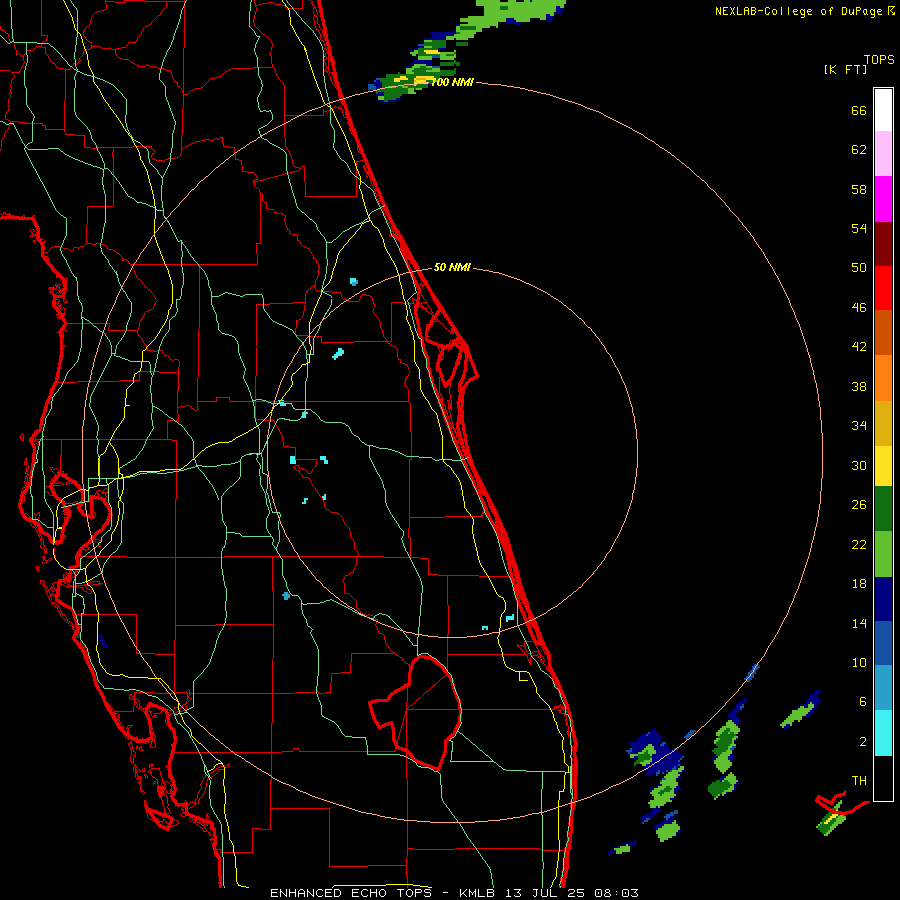
Task: Click the dark red legend swatch
Action: click(883, 244)
